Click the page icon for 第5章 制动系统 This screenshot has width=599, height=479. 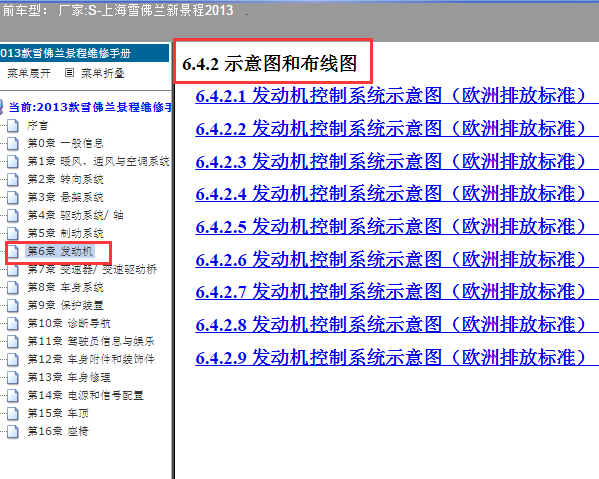13,233
